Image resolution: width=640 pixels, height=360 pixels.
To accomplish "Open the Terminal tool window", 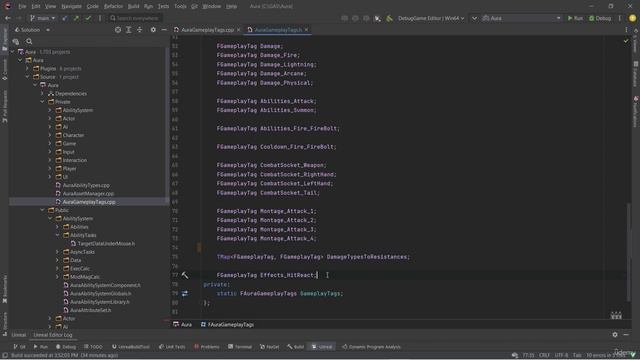I will coord(240,347).
